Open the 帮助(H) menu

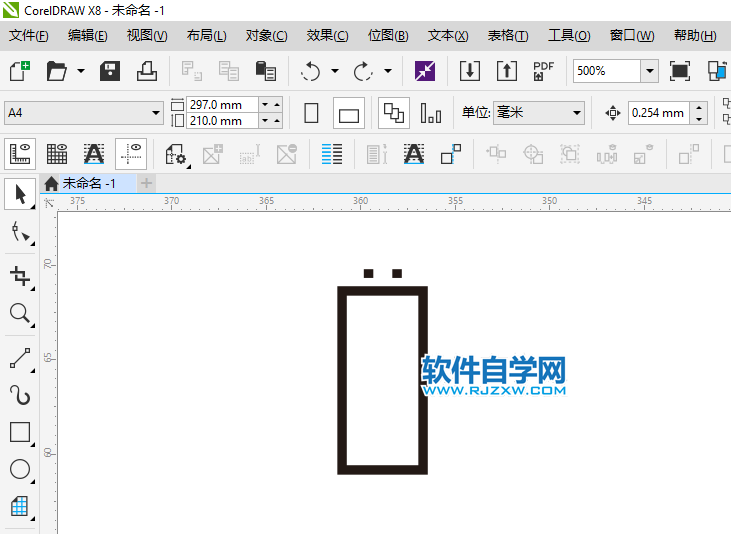click(695, 35)
